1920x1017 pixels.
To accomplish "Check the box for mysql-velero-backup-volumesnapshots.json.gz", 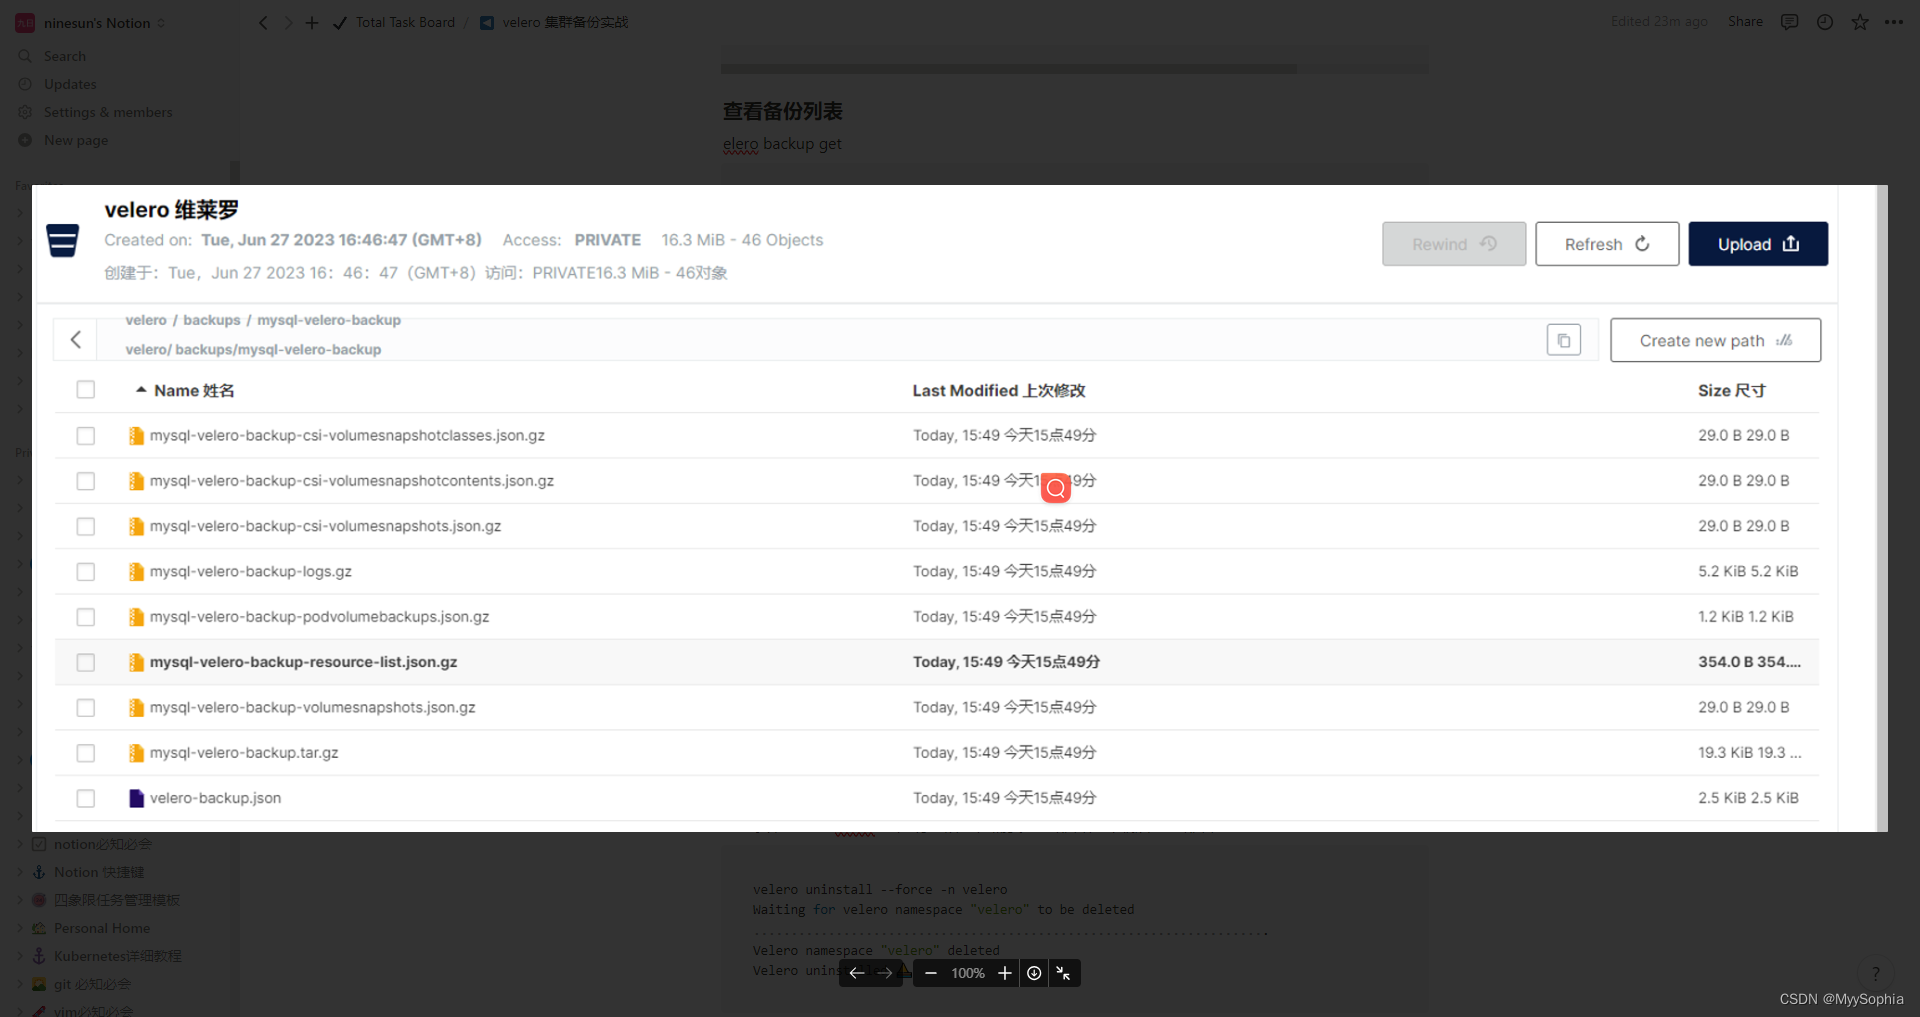I will [x=86, y=708].
